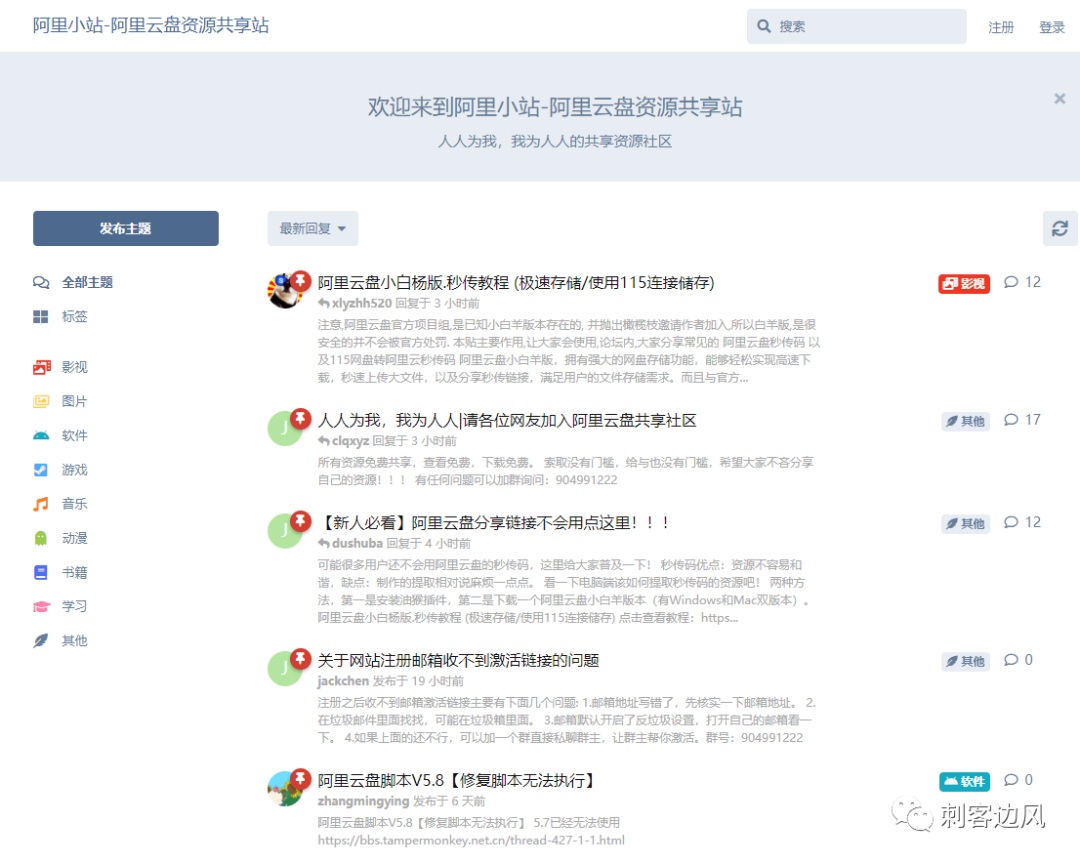The image size is (1080, 863).
Task: Click username xlyzhh520
Action: (362, 303)
